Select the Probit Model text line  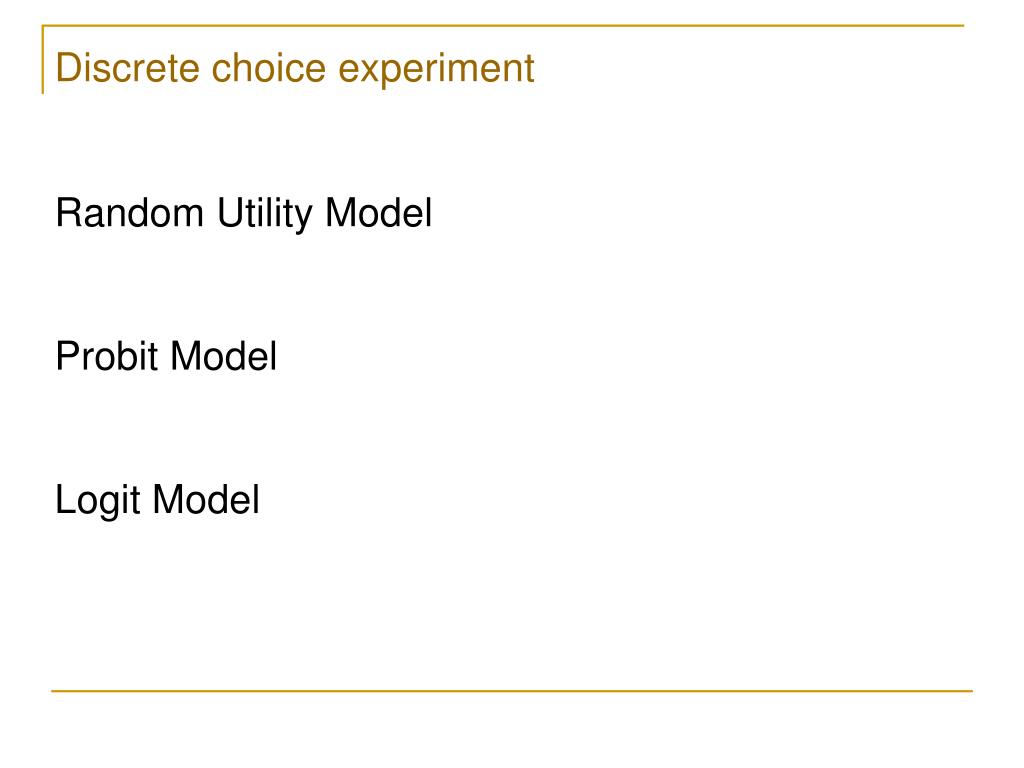(x=167, y=357)
